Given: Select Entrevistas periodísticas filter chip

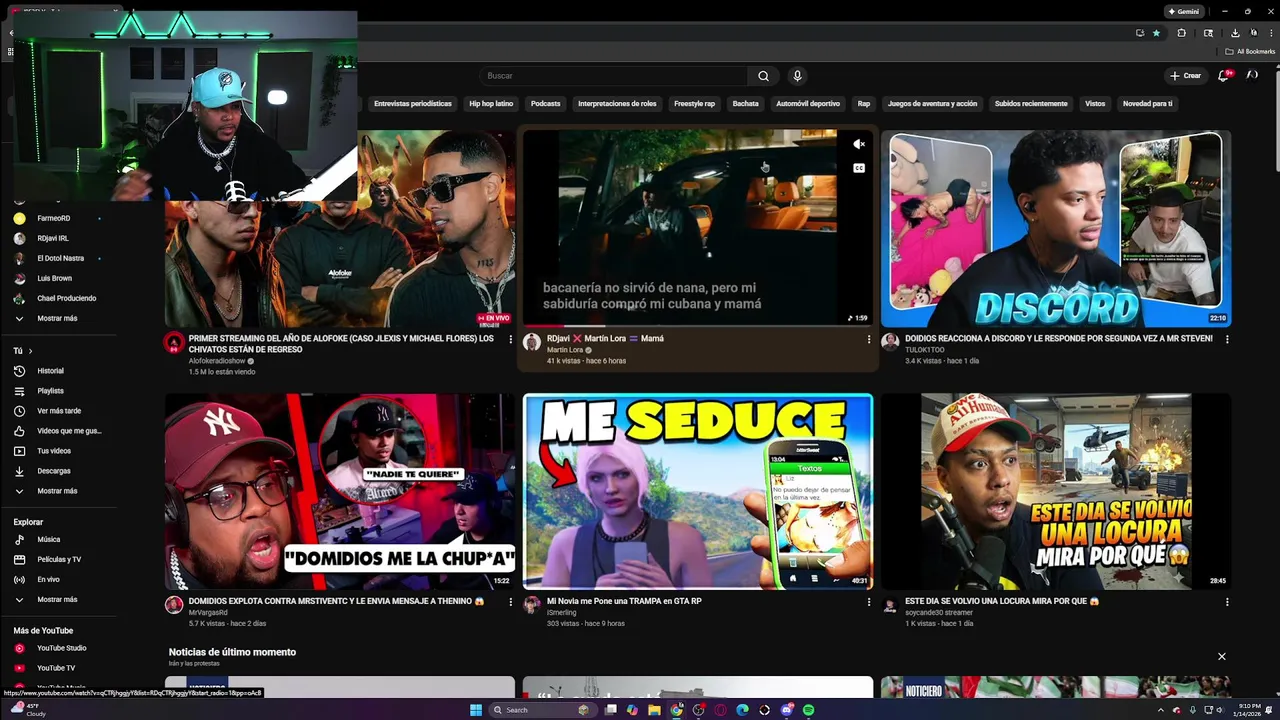Looking at the screenshot, I should pos(413,104).
